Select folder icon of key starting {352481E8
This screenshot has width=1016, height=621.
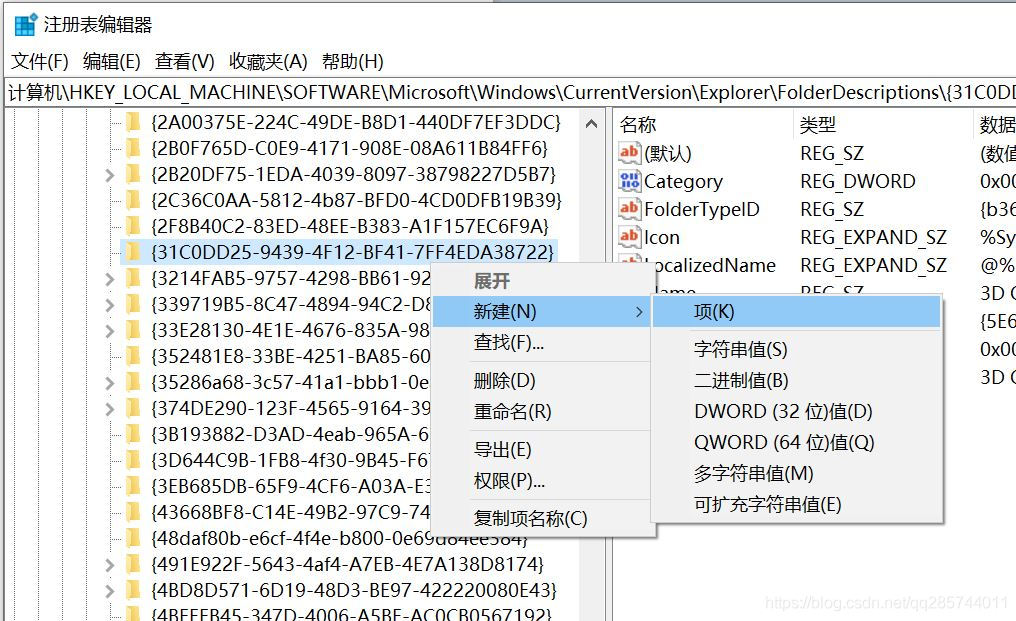(133, 356)
